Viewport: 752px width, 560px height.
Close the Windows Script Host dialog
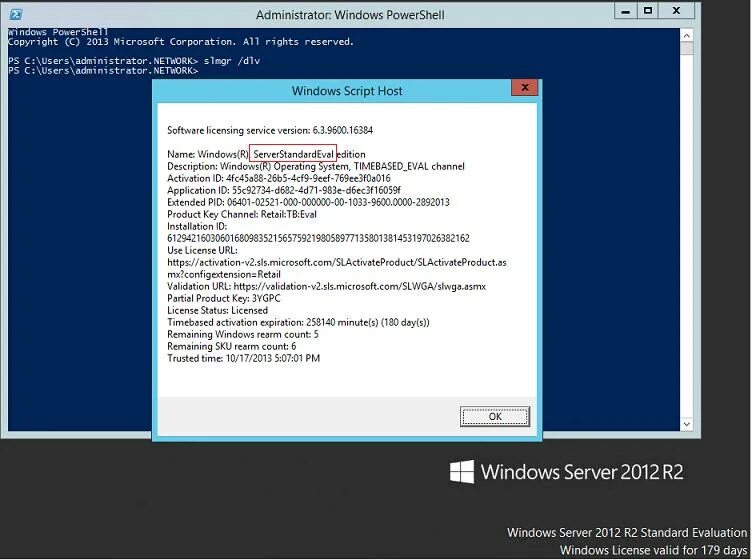pyautogui.click(x=525, y=88)
